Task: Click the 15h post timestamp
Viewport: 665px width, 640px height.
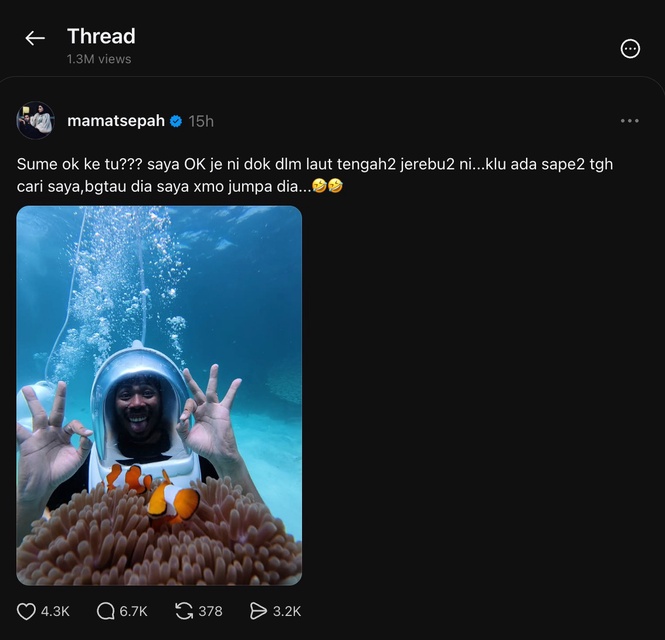Action: click(x=201, y=121)
